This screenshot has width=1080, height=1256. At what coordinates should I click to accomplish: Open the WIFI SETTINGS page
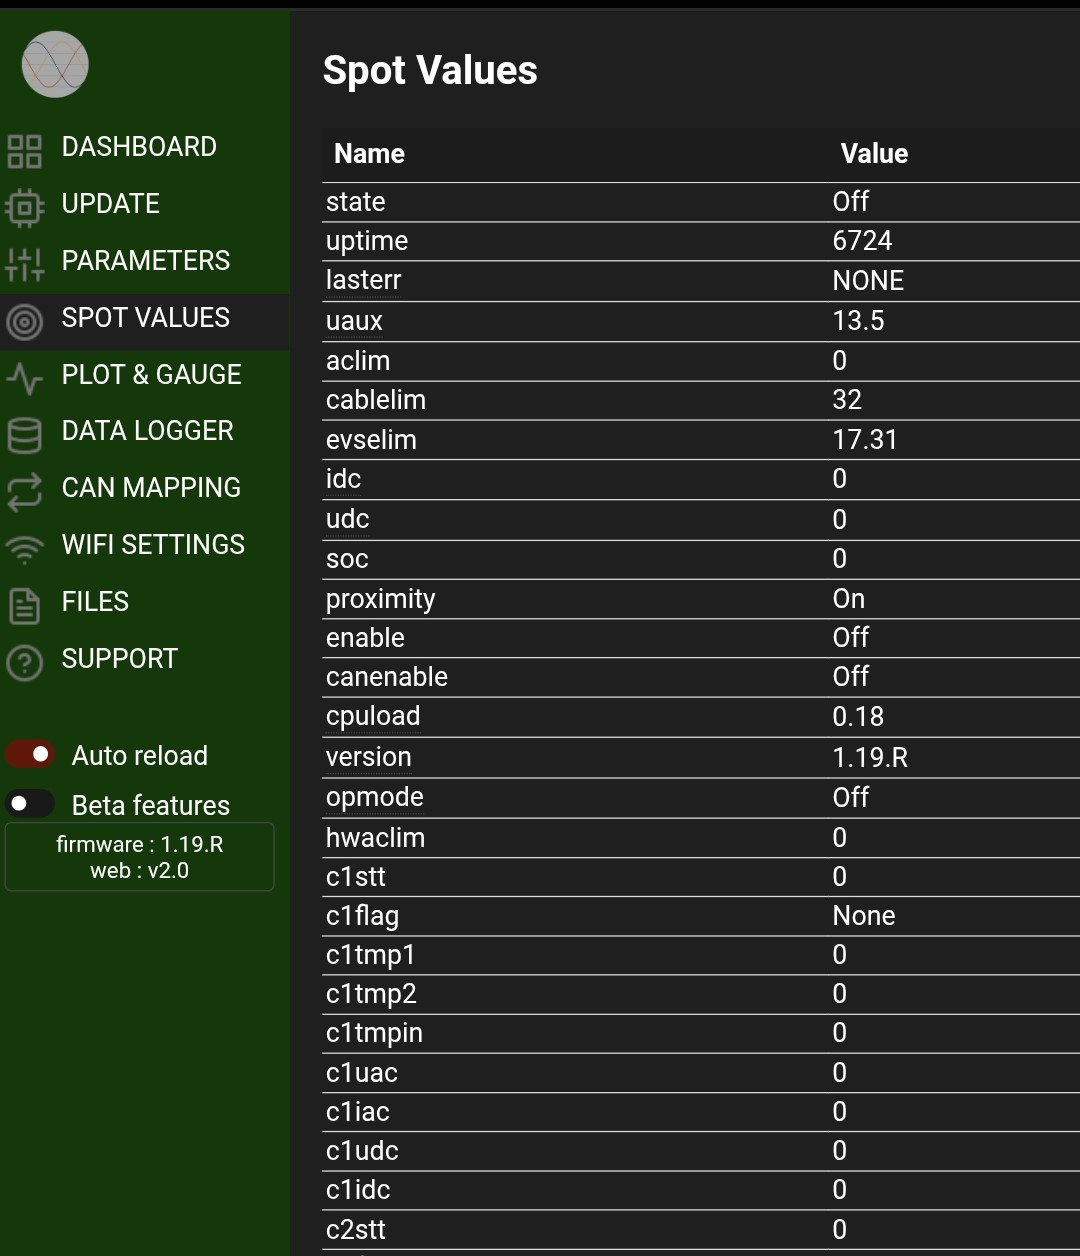pyautogui.click(x=153, y=545)
